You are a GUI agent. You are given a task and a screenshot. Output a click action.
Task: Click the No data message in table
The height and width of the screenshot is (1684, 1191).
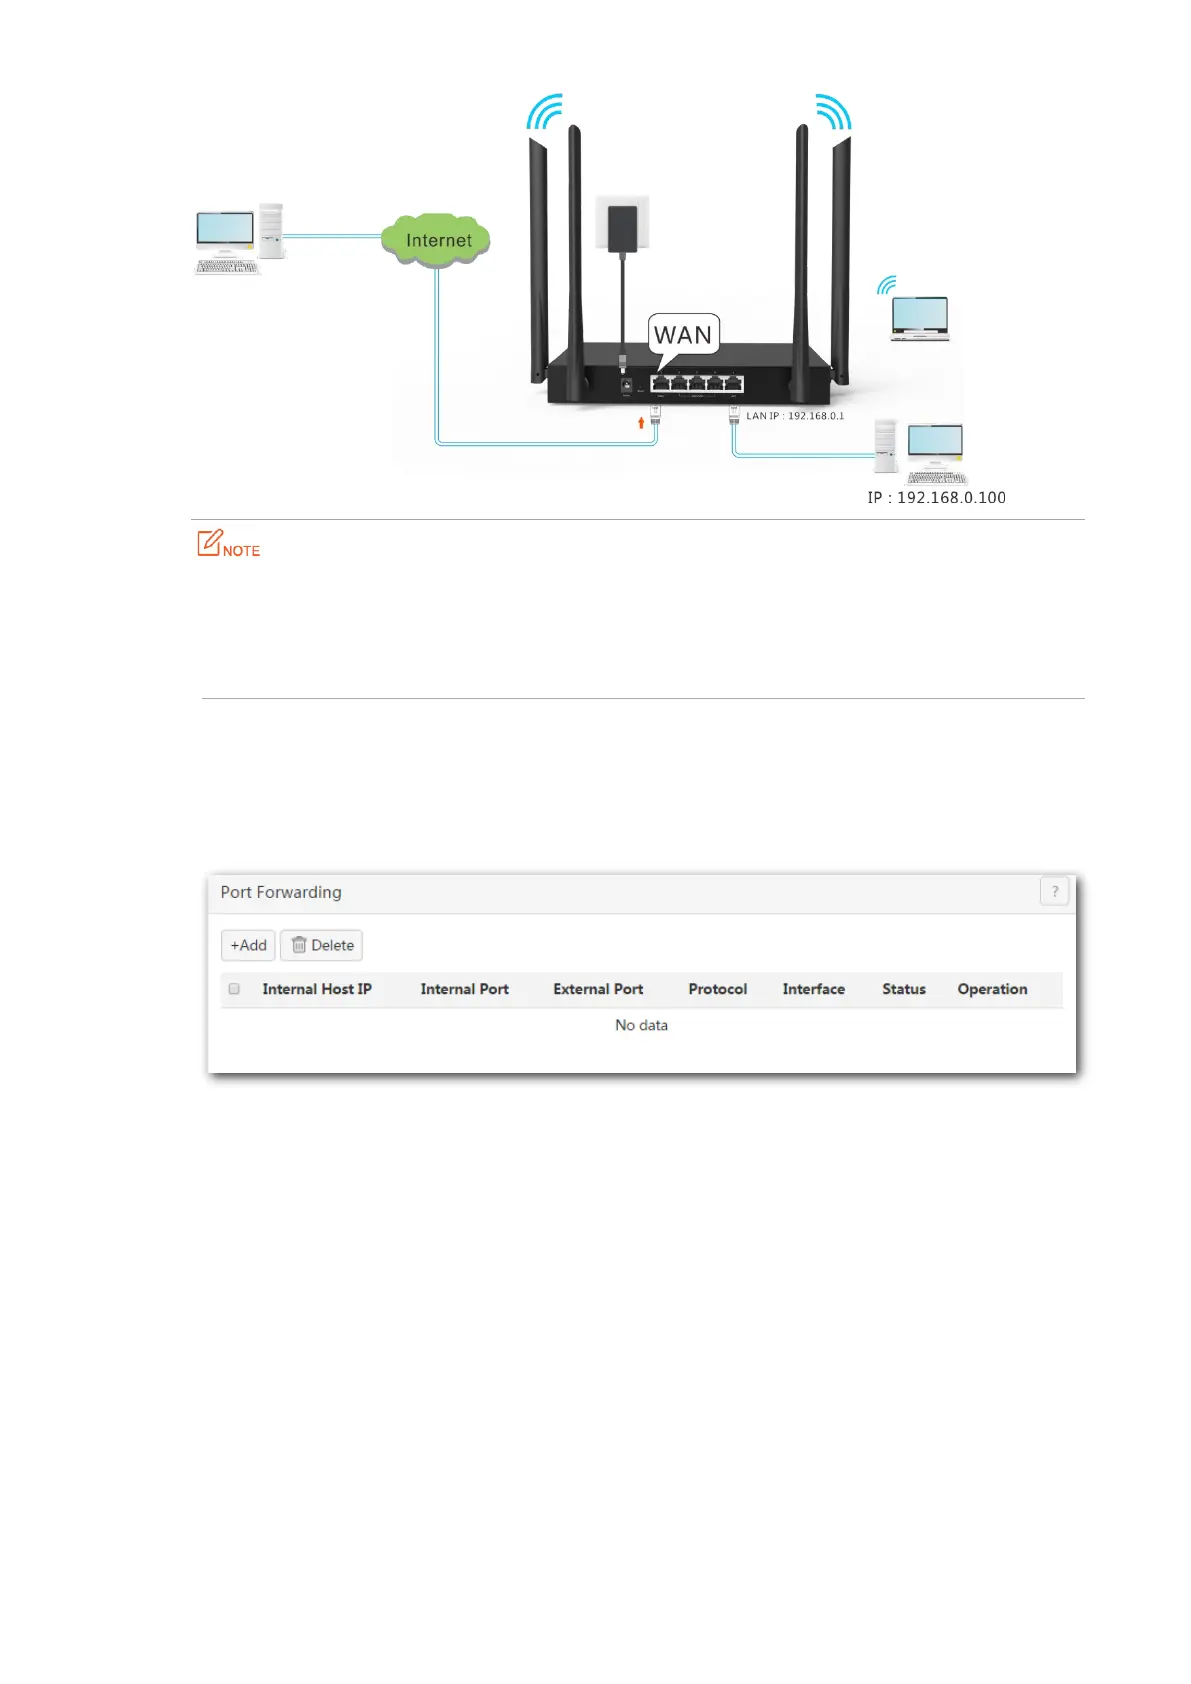[x=641, y=1025]
